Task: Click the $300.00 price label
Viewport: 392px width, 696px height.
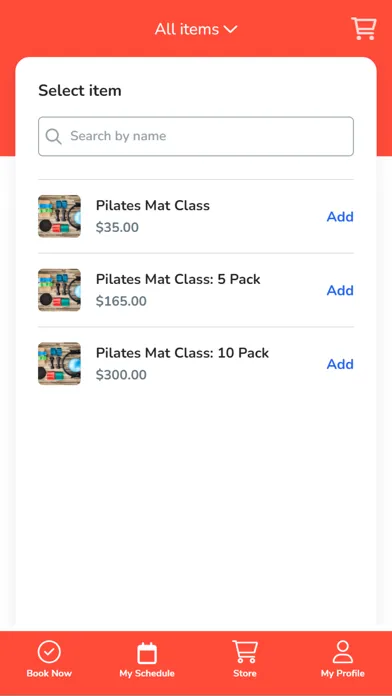Action: (x=121, y=375)
